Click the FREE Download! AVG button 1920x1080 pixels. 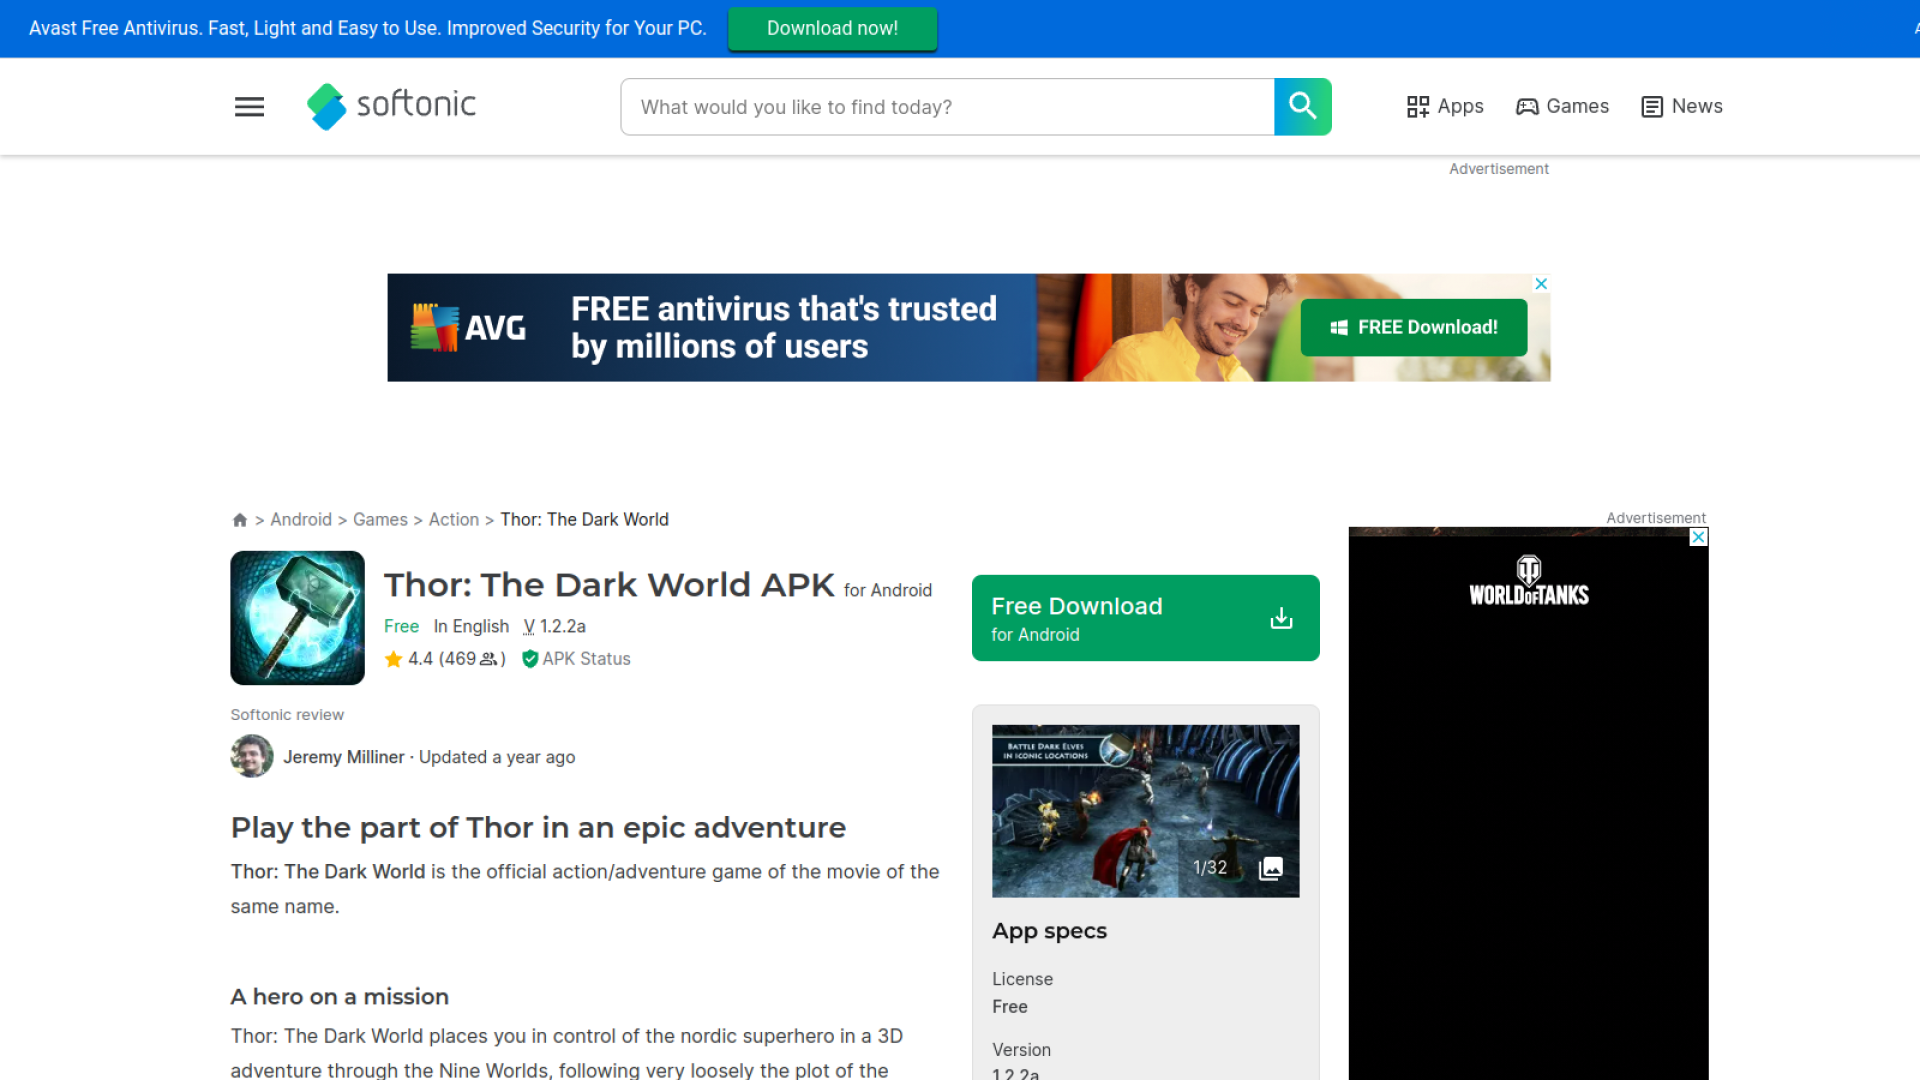(1413, 327)
